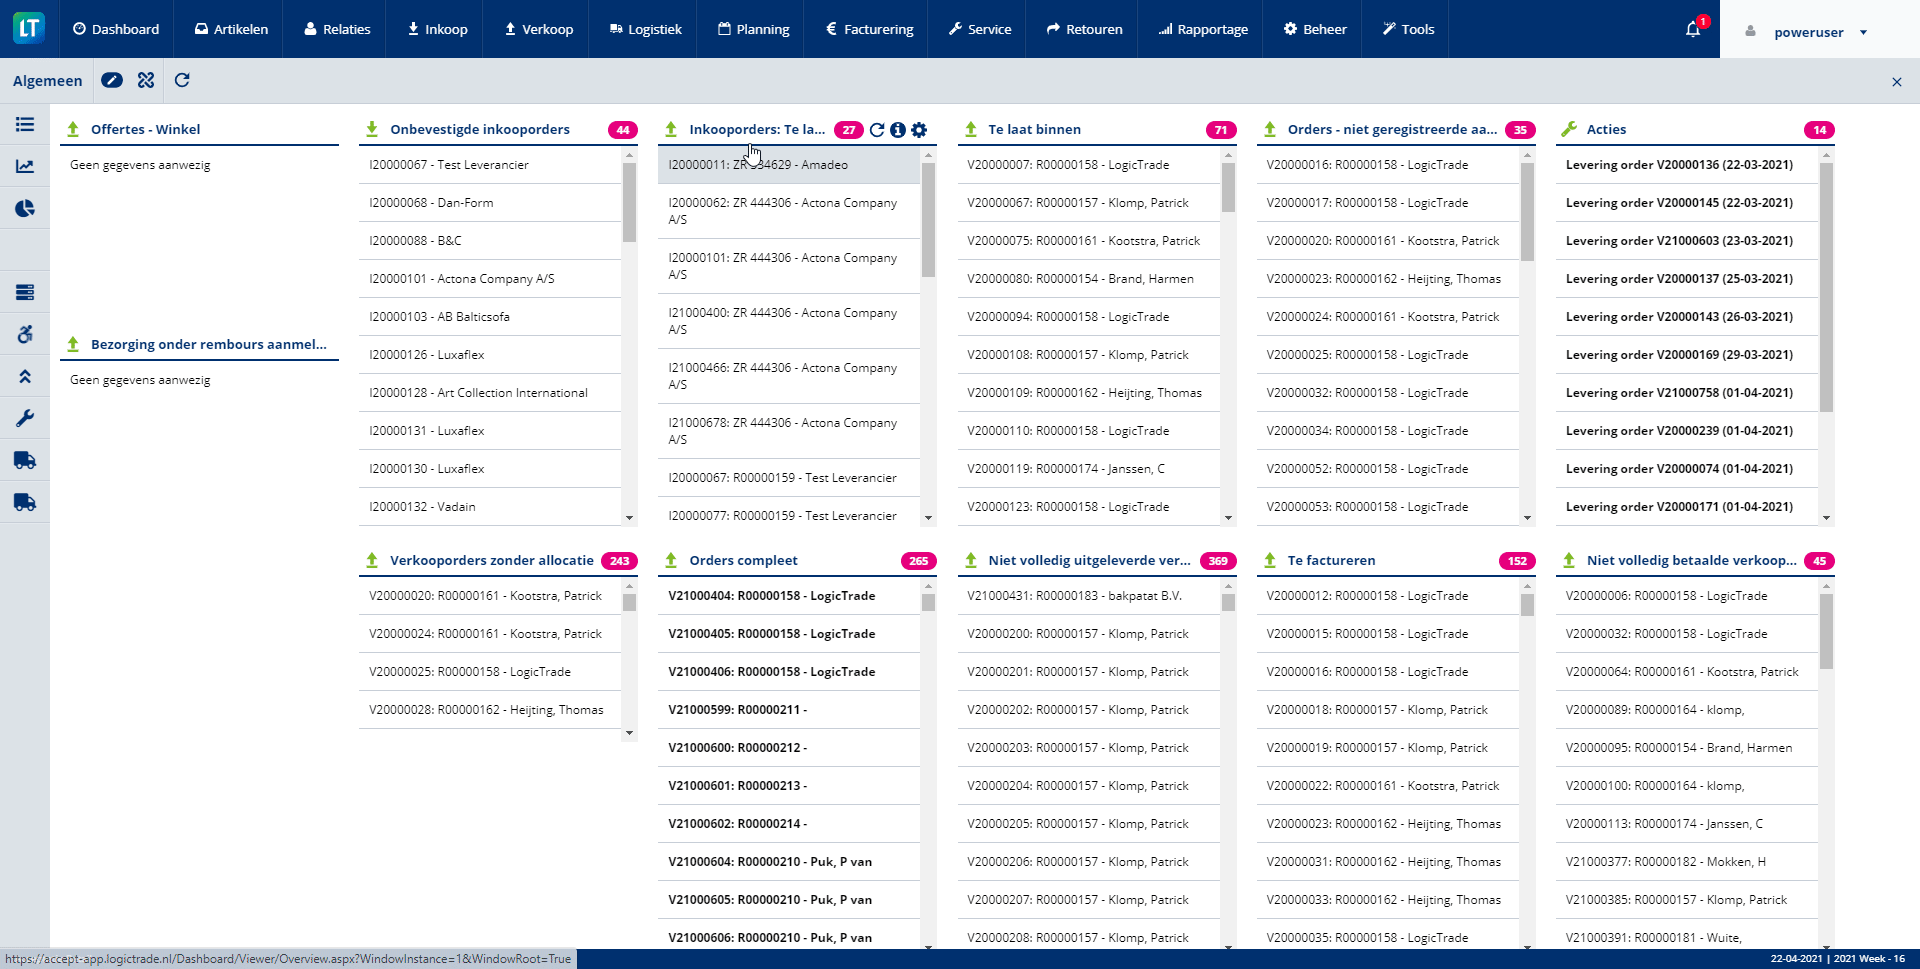This screenshot has height=969, width=1920.
Task: Click the dashboard edit pencil icon
Action: point(112,81)
